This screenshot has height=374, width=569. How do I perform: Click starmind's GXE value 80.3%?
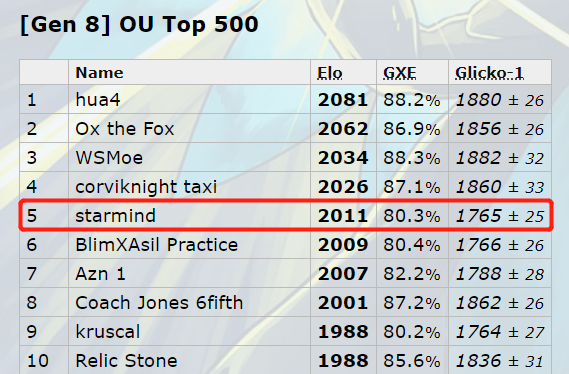coord(412,216)
